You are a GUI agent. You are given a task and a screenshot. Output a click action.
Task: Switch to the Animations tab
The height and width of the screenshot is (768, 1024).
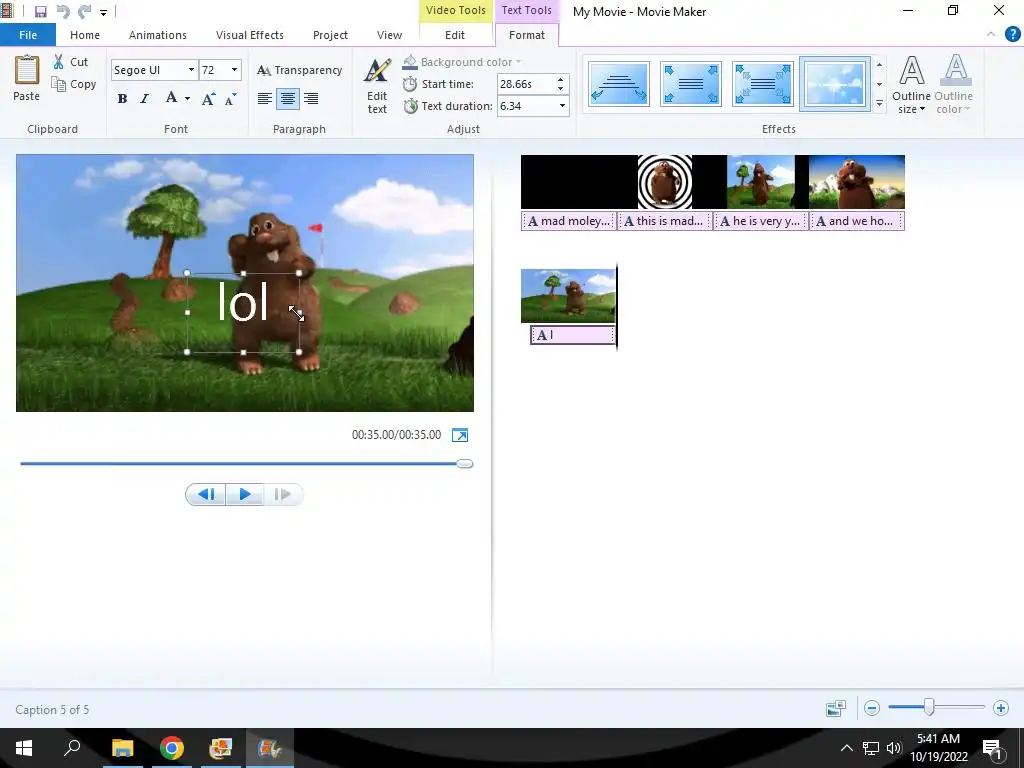point(157,35)
